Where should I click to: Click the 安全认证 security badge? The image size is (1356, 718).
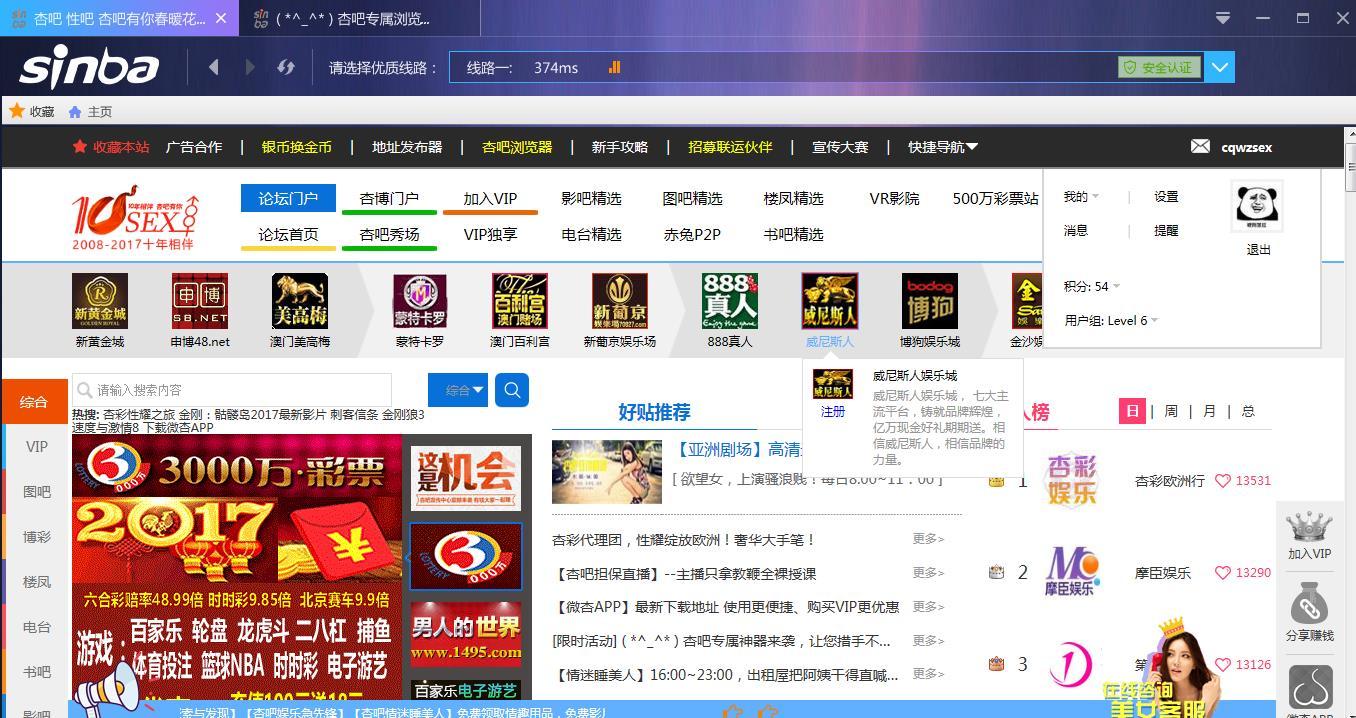tap(1160, 67)
